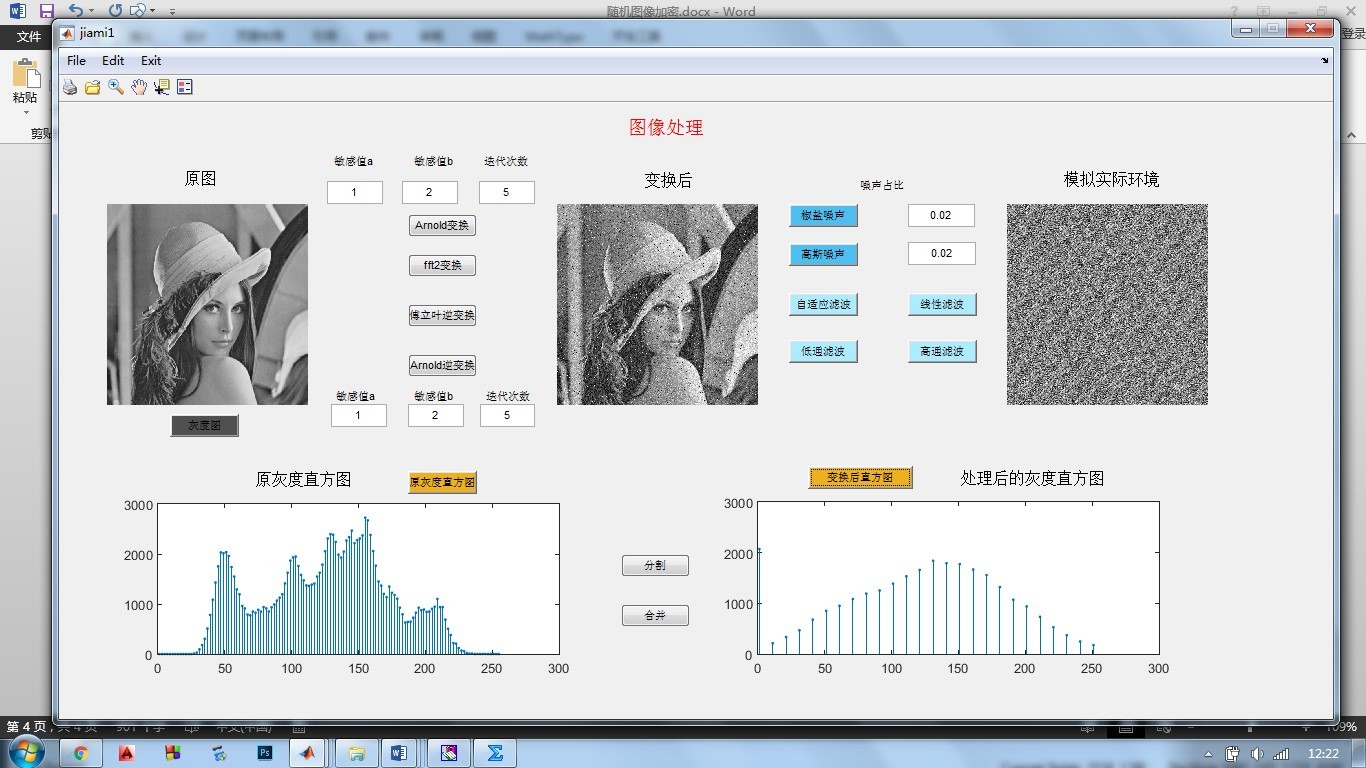Open the Edit menu
Image resolution: width=1366 pixels, height=768 pixels.
click(x=113, y=61)
